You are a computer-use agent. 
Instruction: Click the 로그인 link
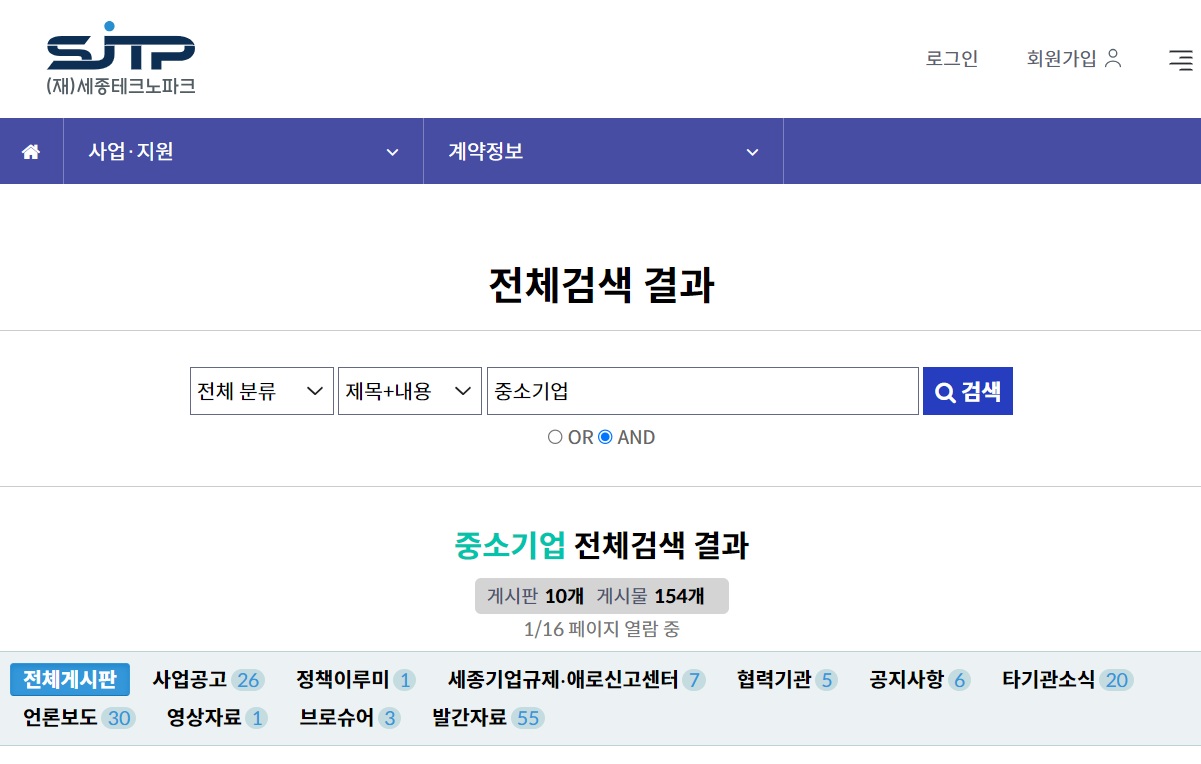tap(950, 60)
